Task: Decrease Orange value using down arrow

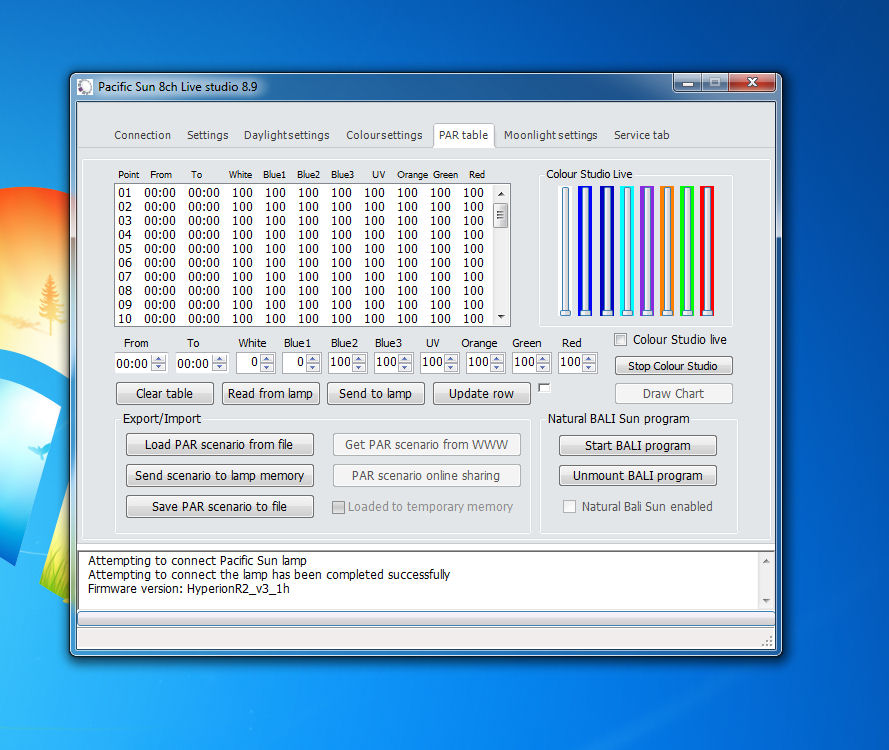Action: 497,367
